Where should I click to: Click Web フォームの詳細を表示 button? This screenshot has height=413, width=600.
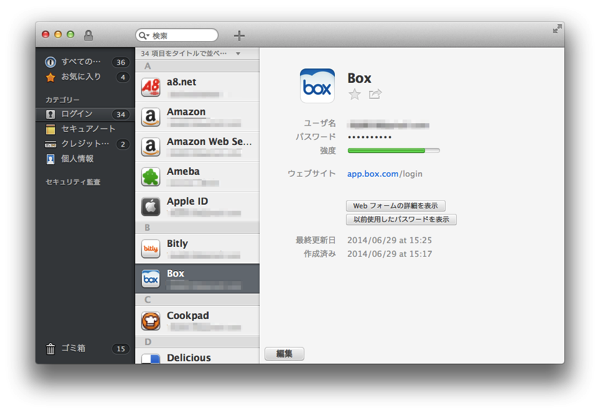pos(396,206)
